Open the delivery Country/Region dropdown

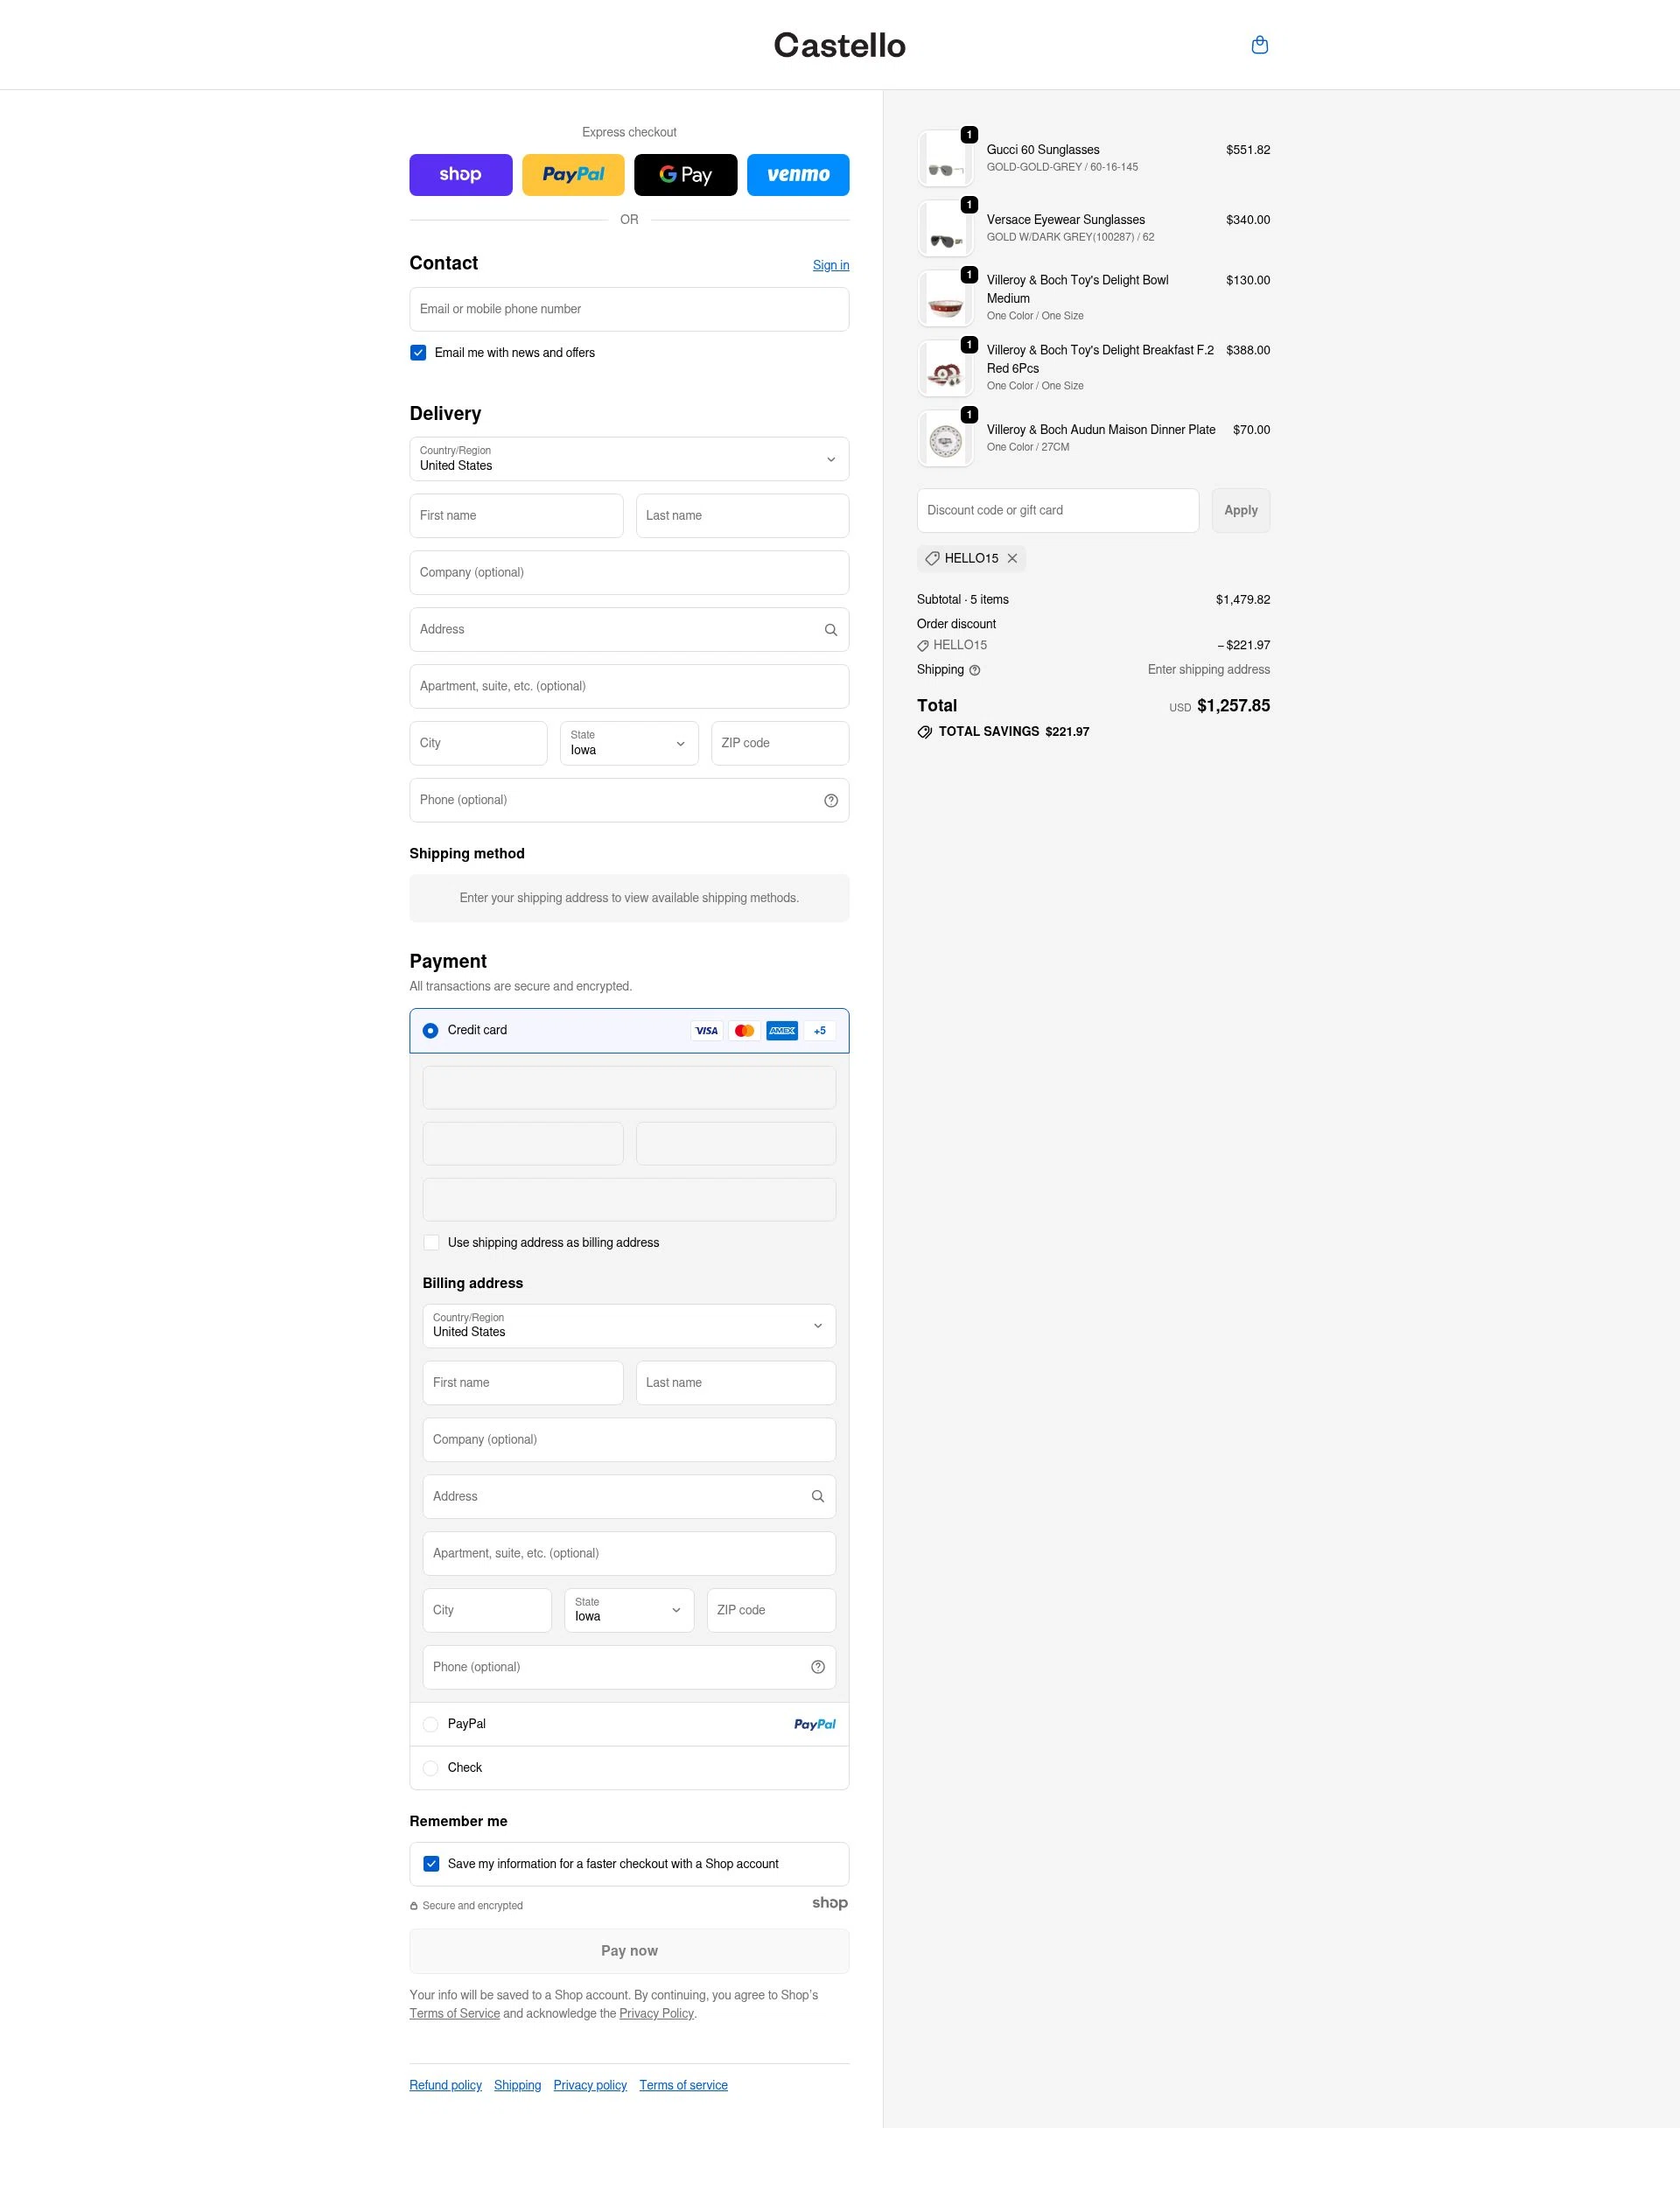[x=628, y=459]
